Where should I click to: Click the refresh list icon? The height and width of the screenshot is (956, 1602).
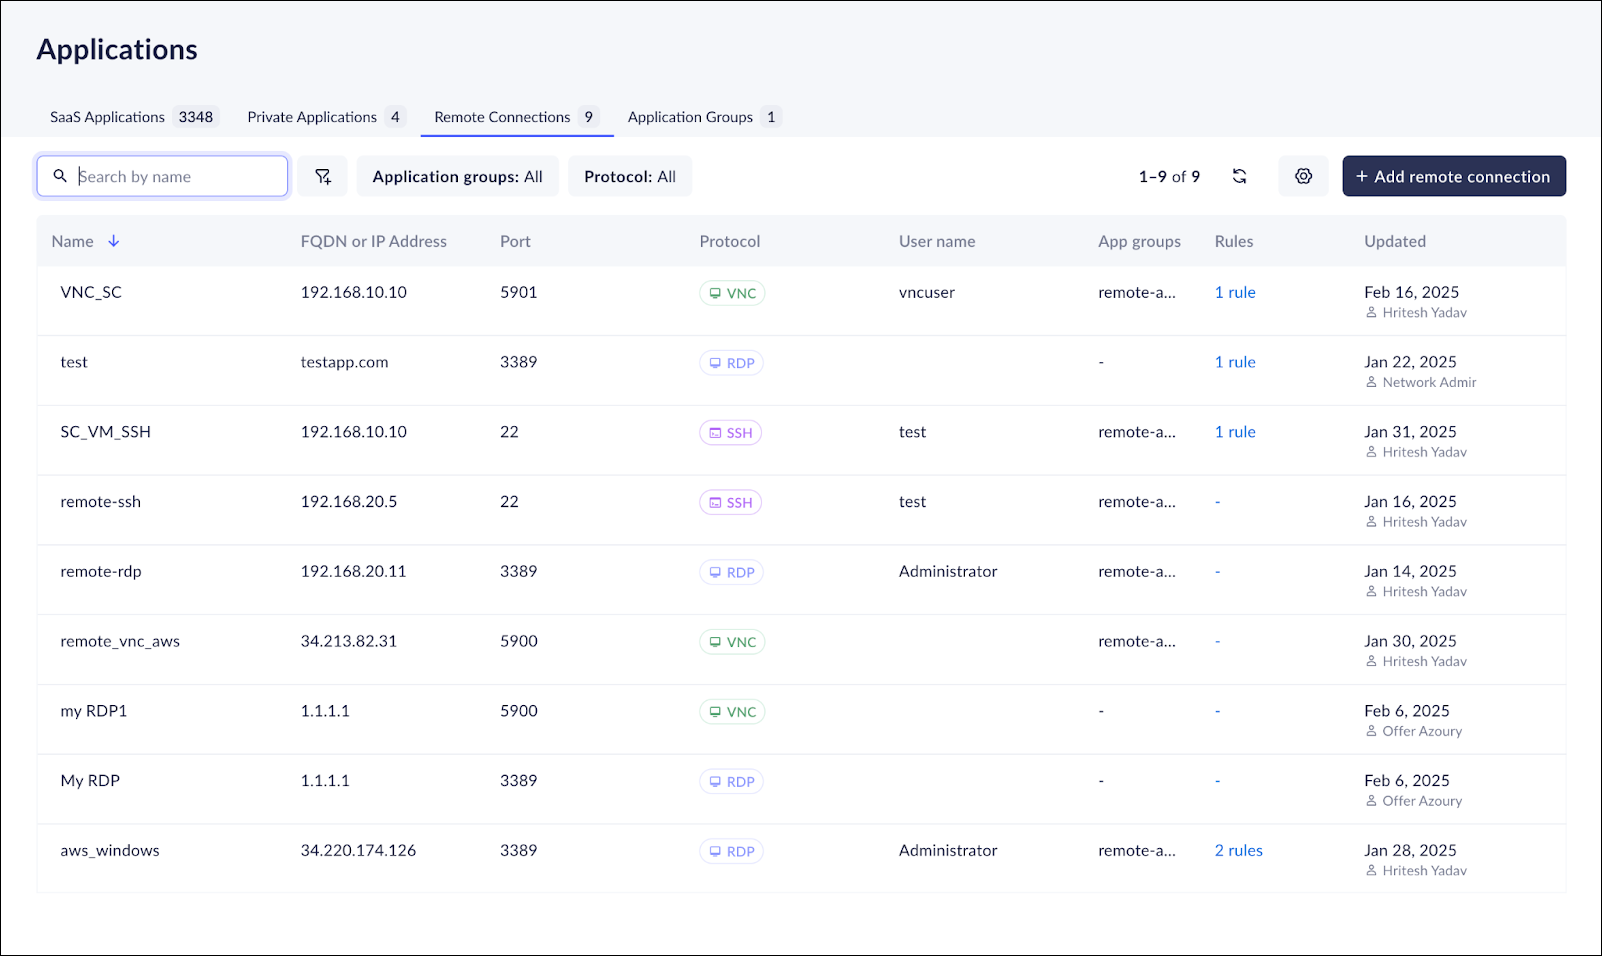point(1239,176)
